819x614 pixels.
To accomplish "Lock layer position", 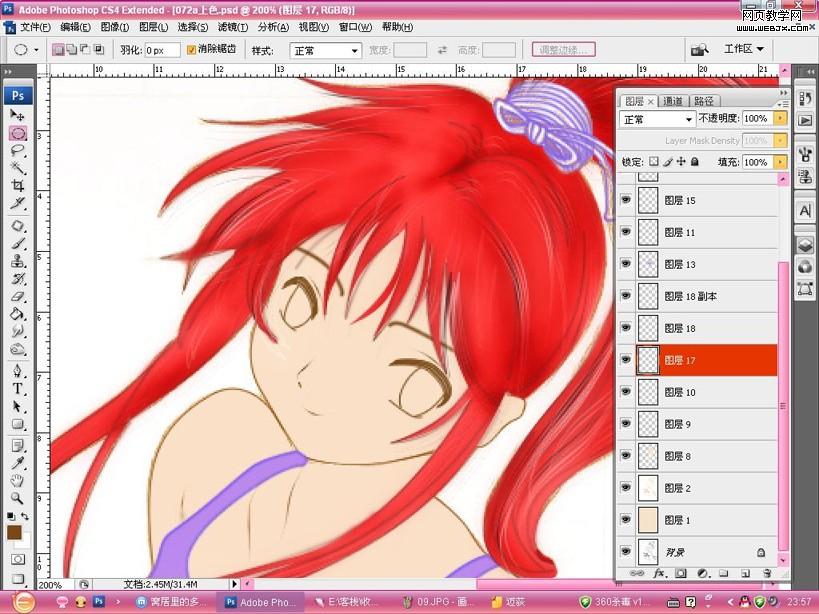I will [x=681, y=162].
